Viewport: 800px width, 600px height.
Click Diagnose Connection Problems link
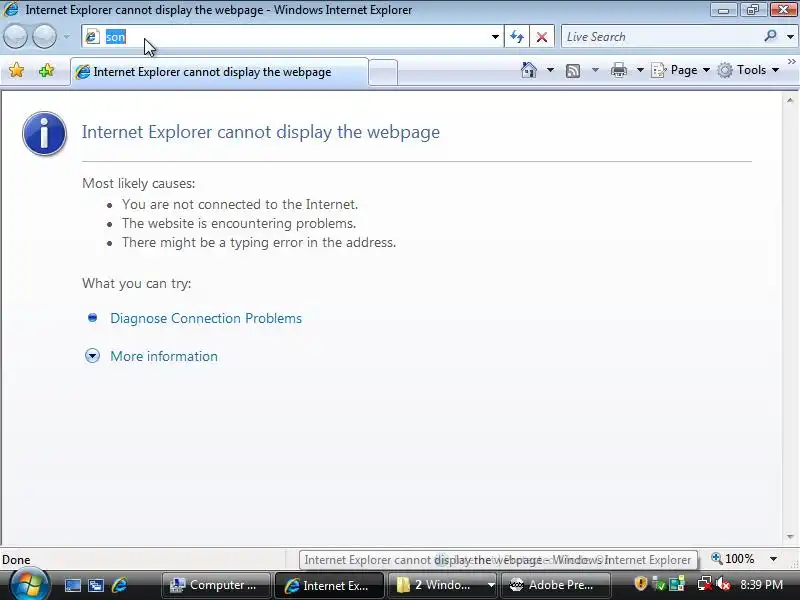tap(206, 318)
